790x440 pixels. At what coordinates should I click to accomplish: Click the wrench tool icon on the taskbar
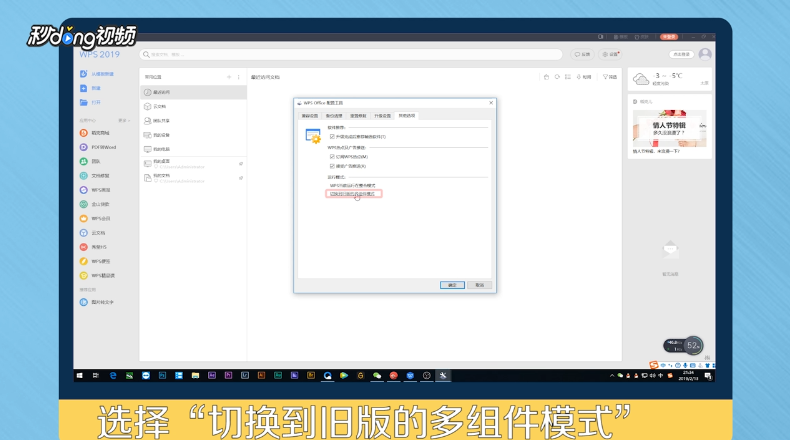click(443, 375)
